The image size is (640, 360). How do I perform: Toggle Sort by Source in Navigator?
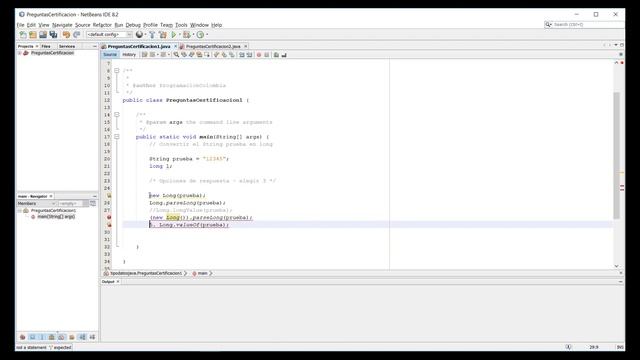pyautogui.click(x=92, y=337)
